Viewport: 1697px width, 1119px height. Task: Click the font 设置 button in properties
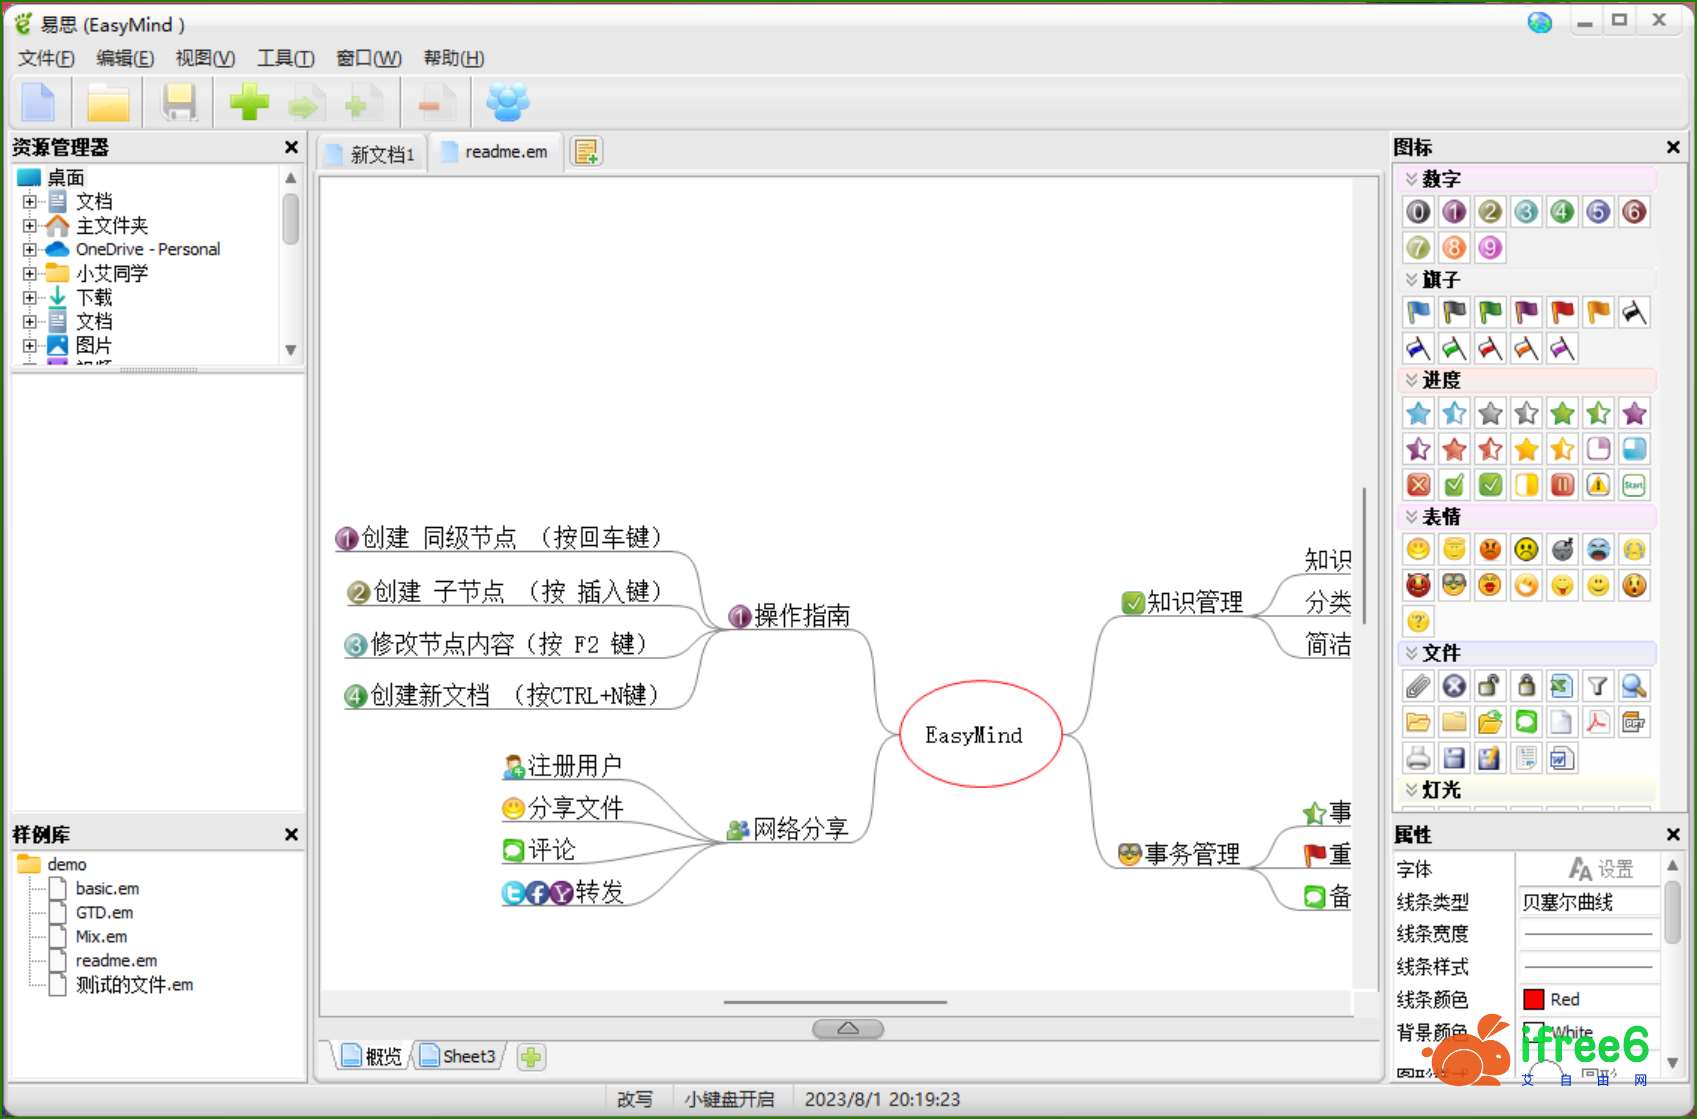pyautogui.click(x=1600, y=869)
